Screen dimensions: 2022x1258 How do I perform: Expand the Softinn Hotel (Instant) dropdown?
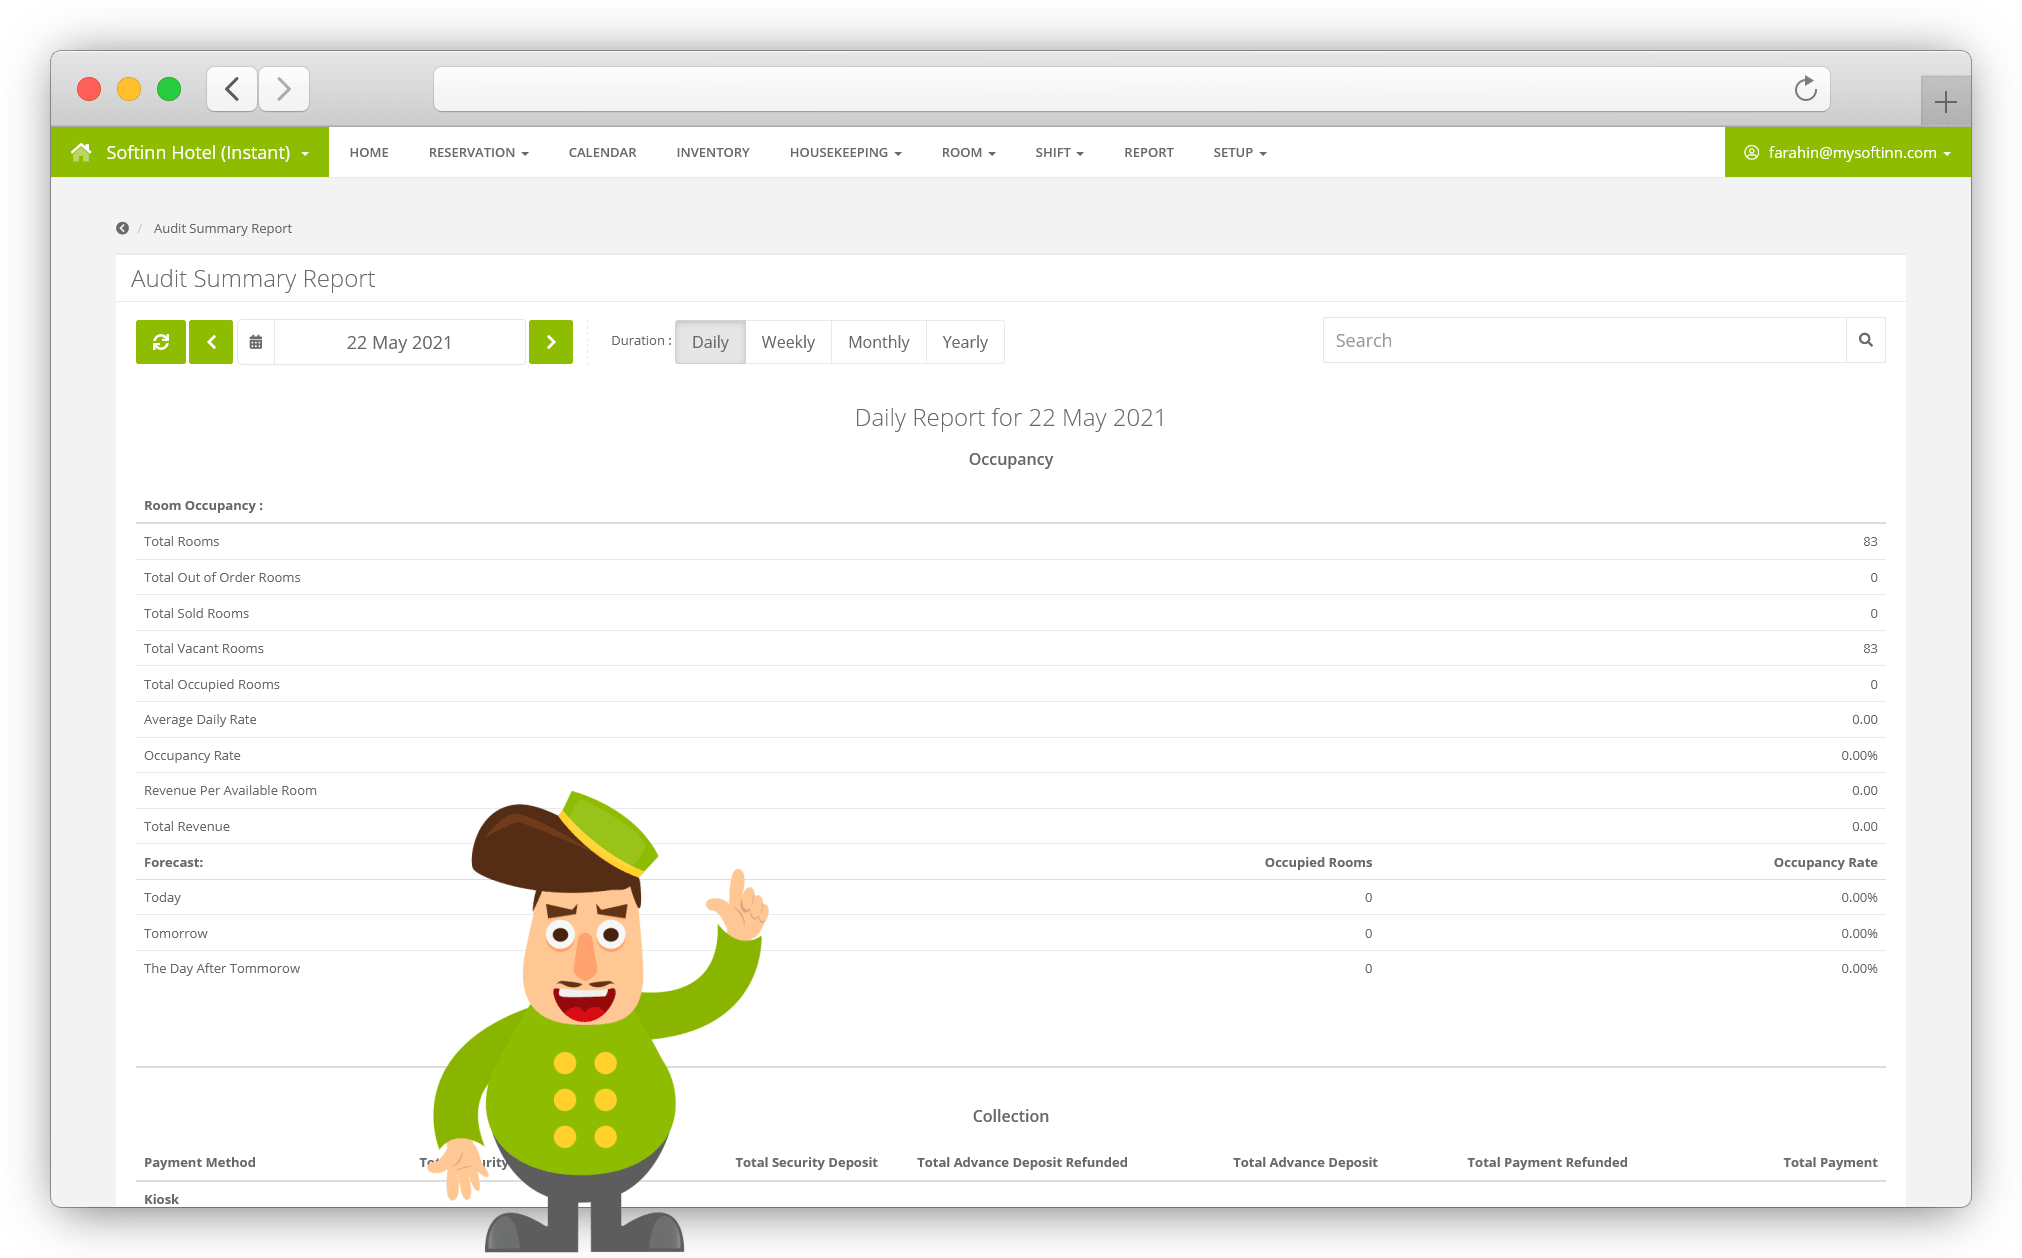190,152
